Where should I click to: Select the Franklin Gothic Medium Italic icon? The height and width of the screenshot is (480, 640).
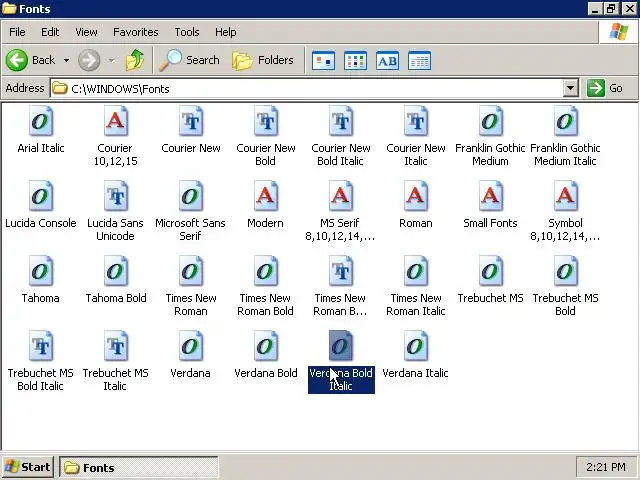(x=565, y=121)
